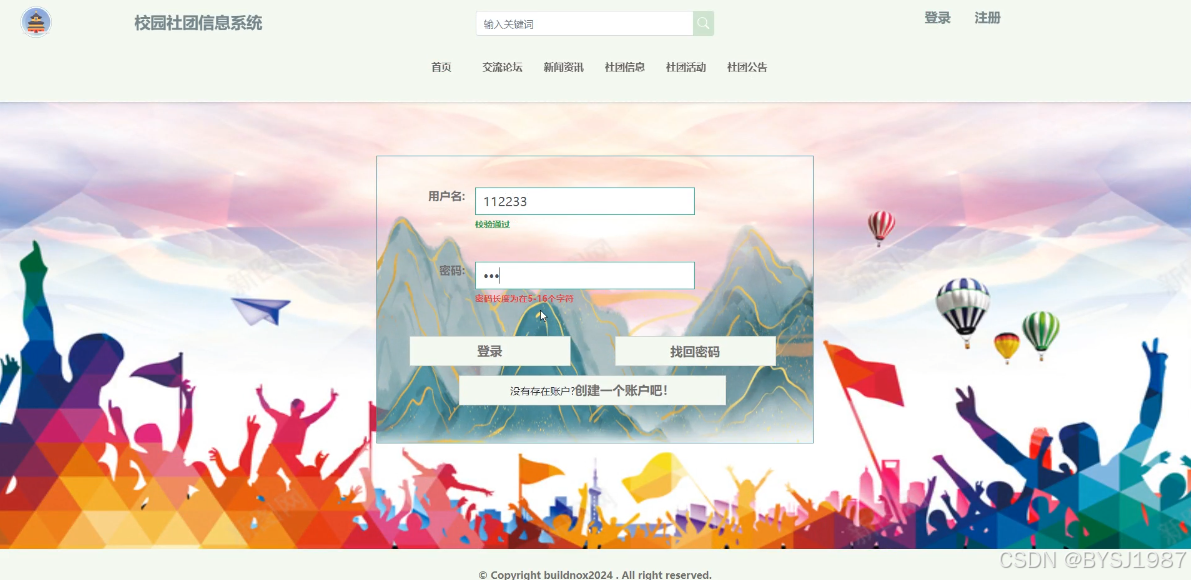Screen dimensions: 1191x580
Task: Click the red striped hot-air balloon
Action: [x=881, y=228]
